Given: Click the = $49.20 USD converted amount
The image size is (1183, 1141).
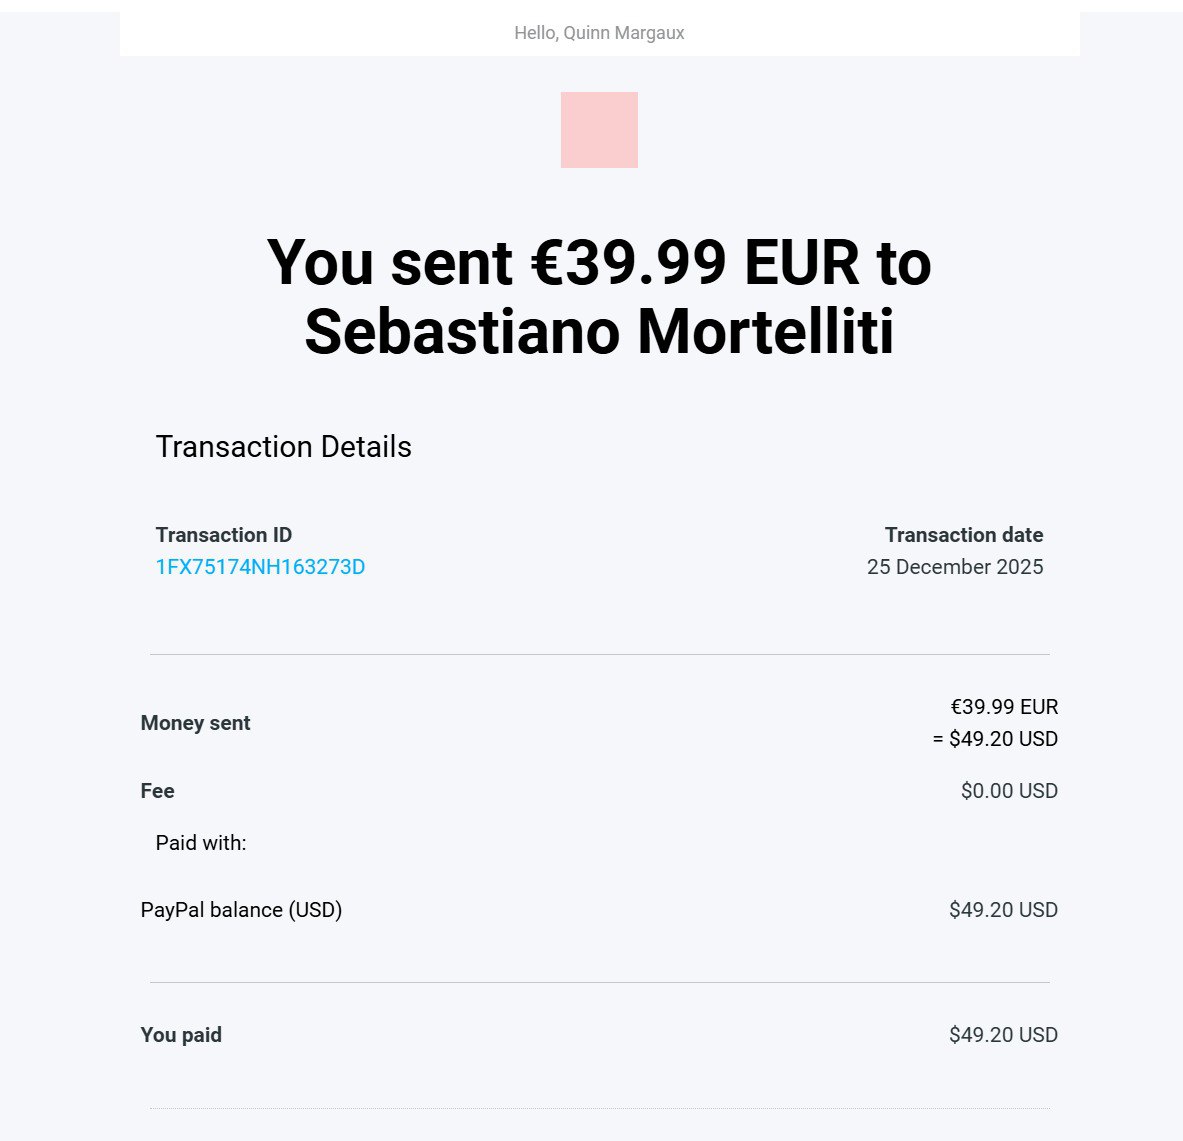Looking at the screenshot, I should pyautogui.click(x=994, y=739).
